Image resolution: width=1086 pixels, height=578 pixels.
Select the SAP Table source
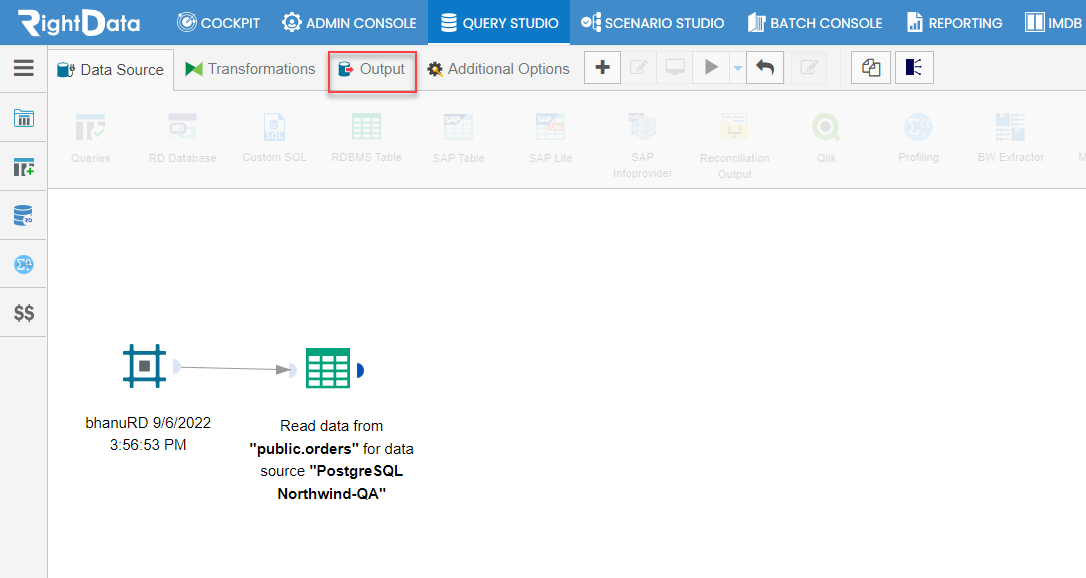pos(459,138)
